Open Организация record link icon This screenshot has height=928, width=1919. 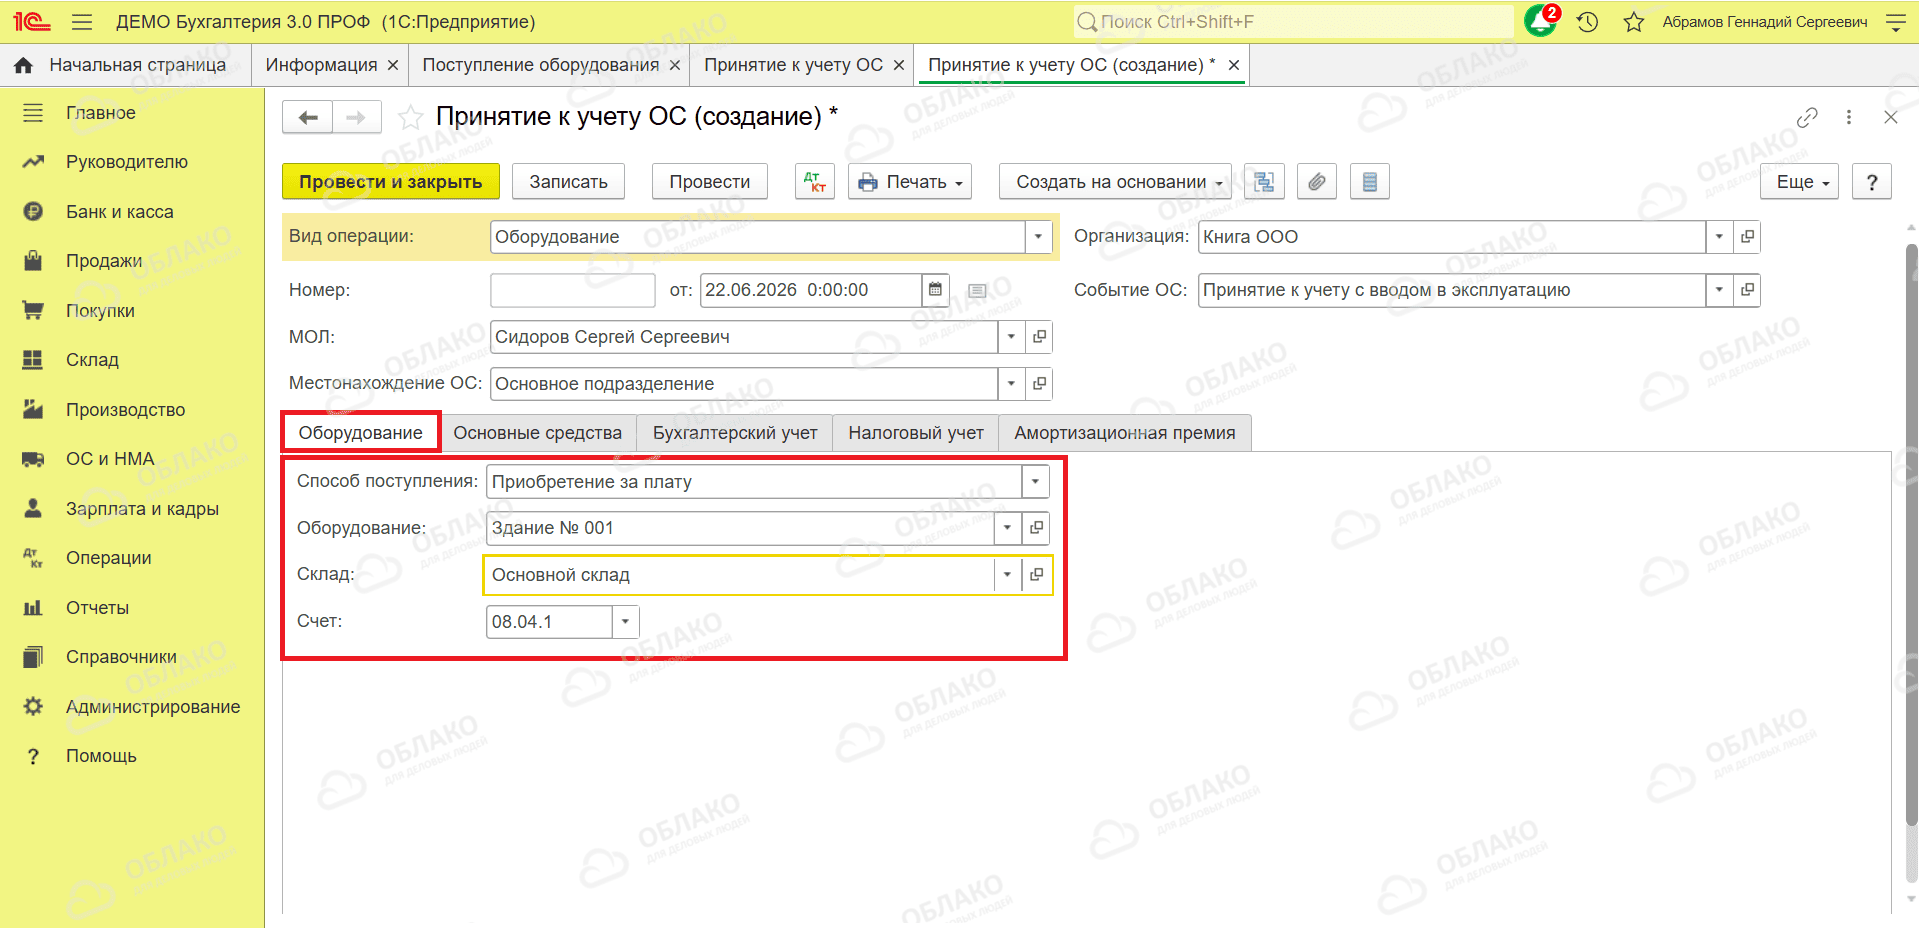(x=1747, y=237)
